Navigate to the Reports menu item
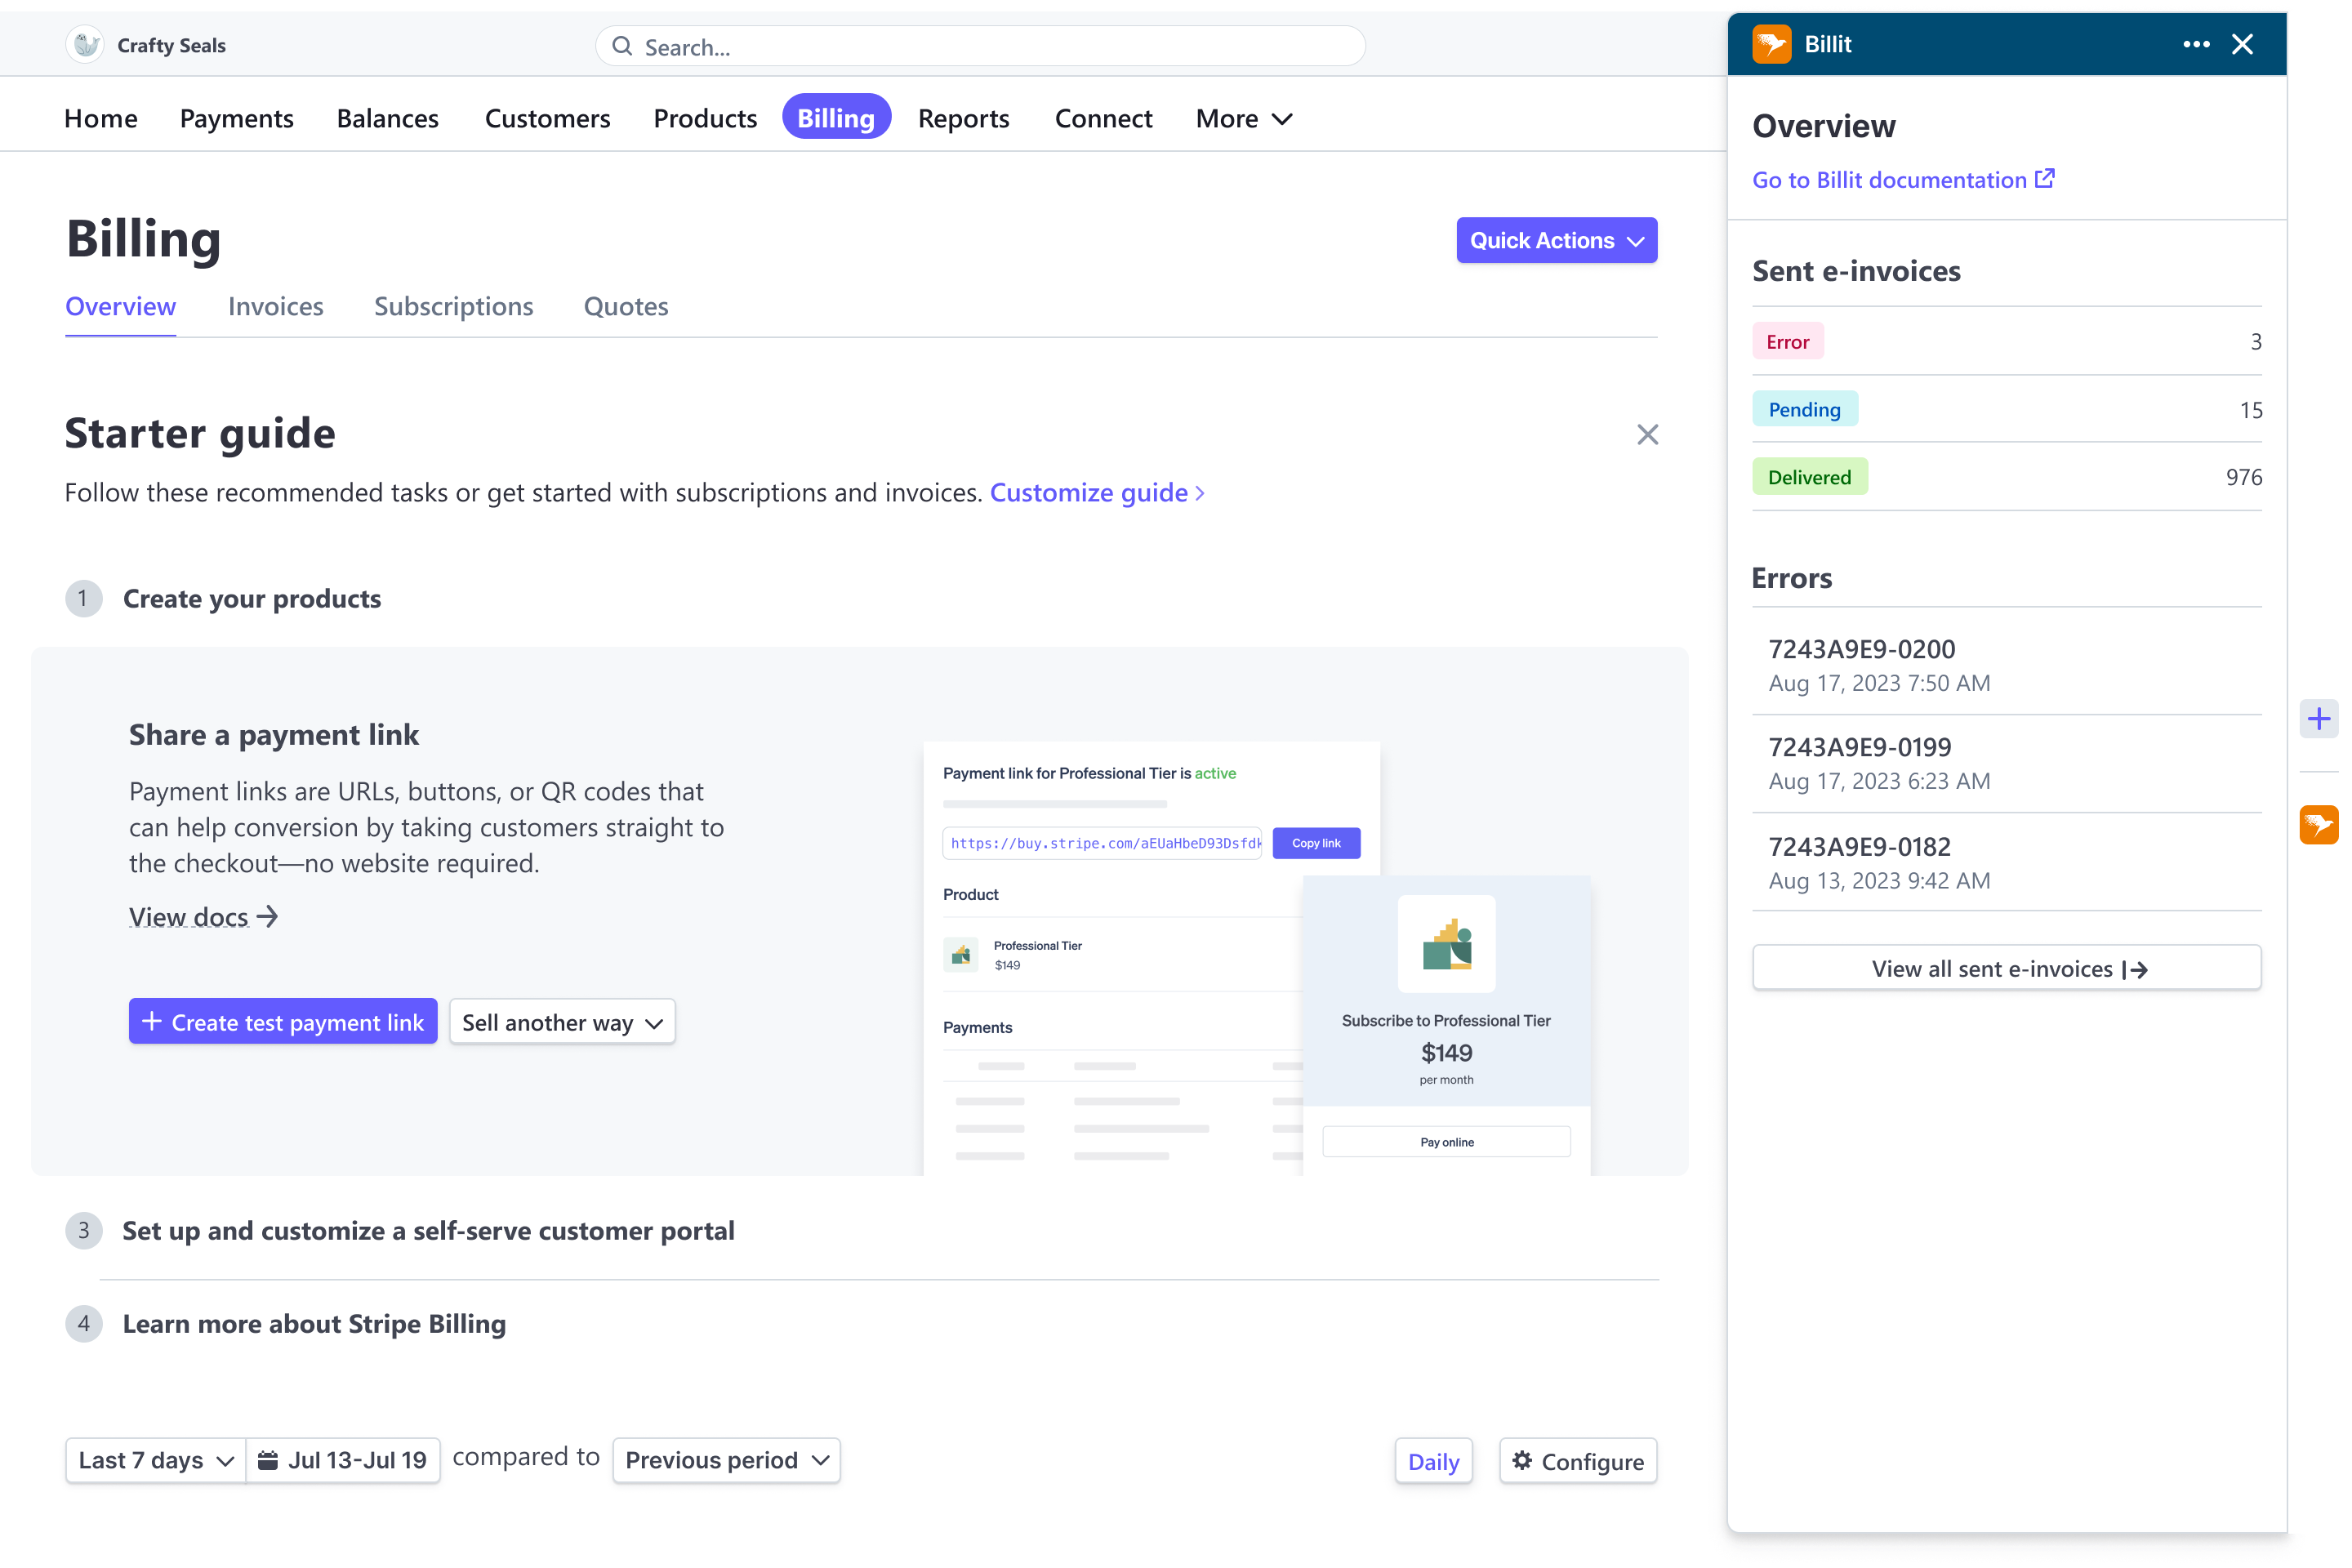2352x1568 pixels. click(x=963, y=118)
